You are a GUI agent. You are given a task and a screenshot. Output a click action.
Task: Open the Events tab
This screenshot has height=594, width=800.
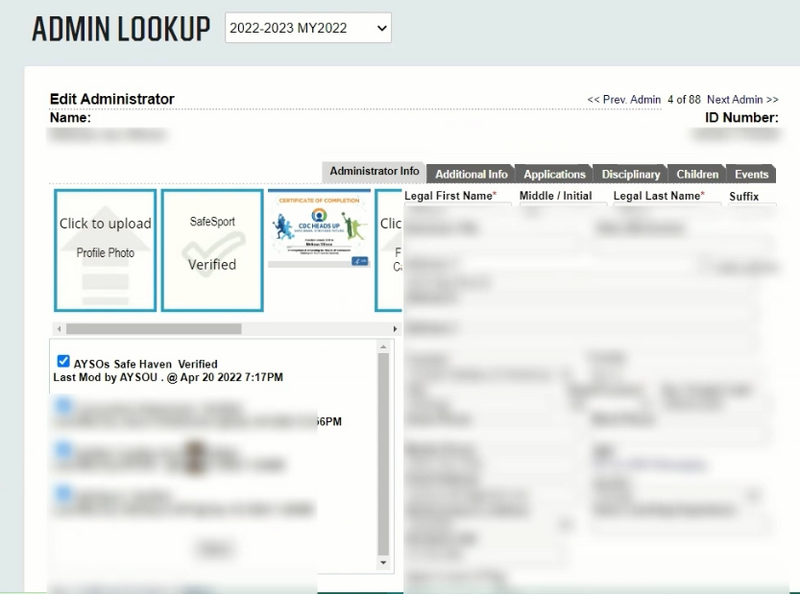tap(751, 173)
